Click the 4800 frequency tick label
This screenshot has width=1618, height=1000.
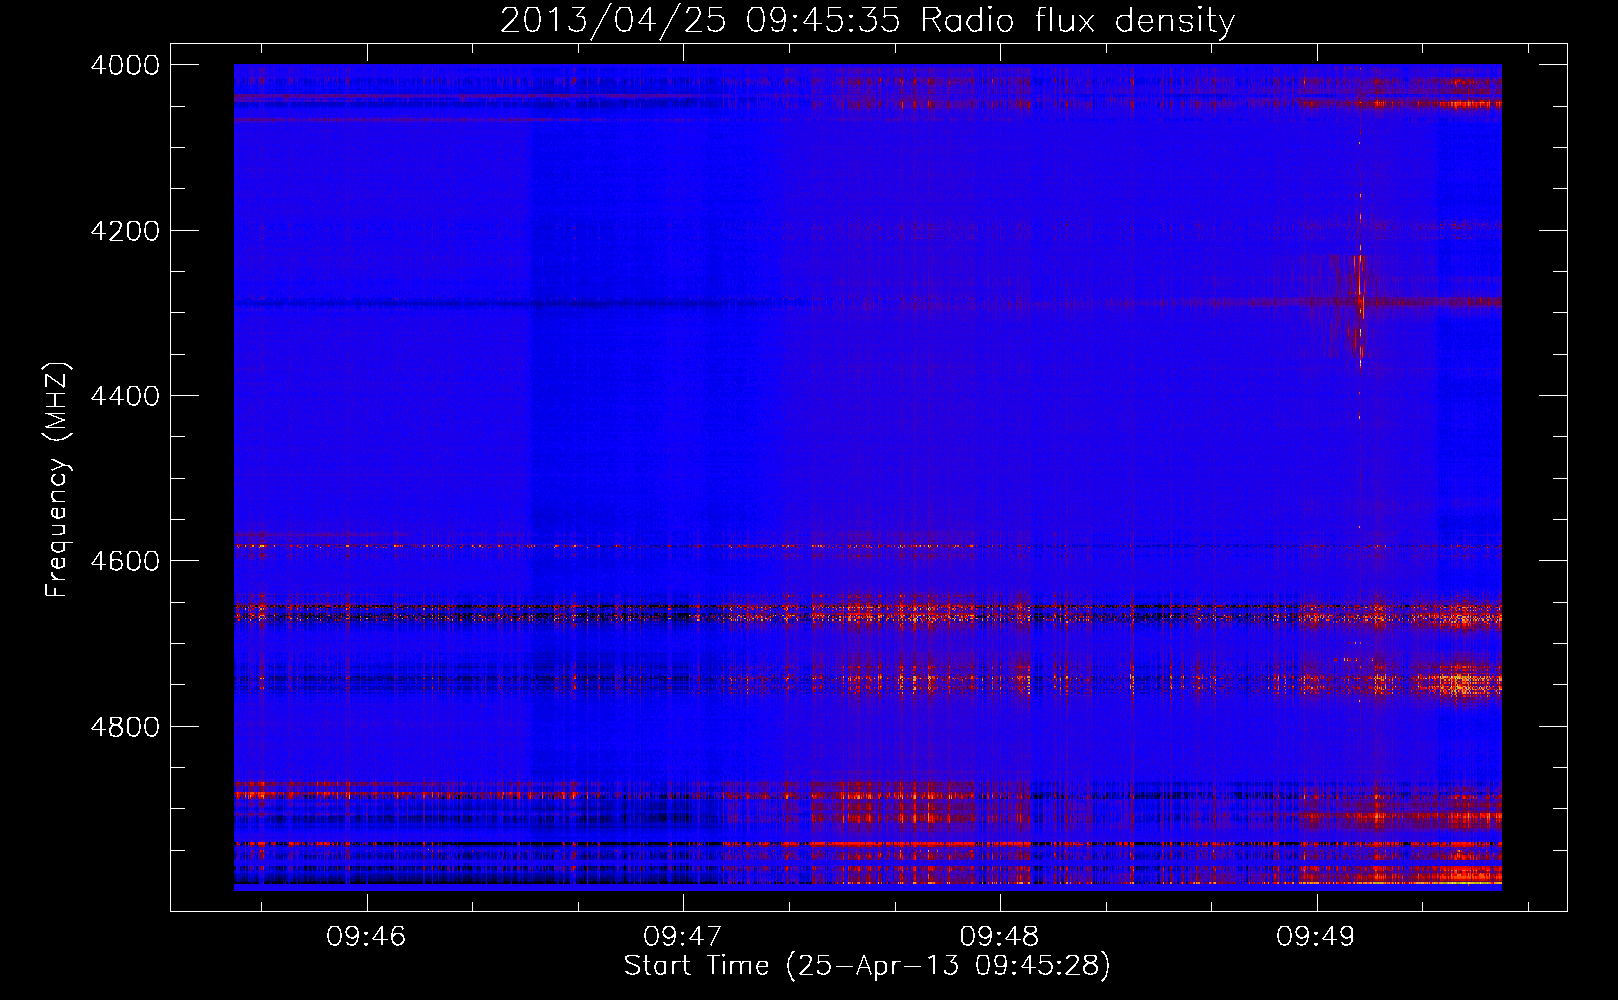pos(125,727)
